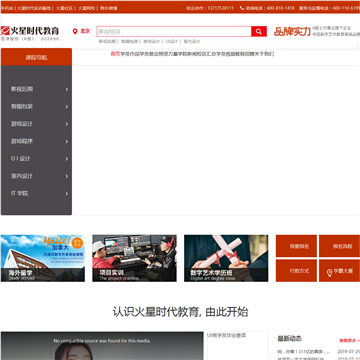
Task: Open the UI班学员毕业 image card
Action: [238, 346]
